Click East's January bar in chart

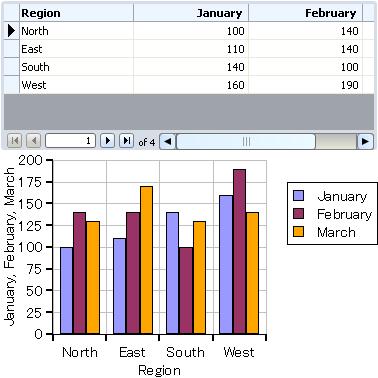120,286
